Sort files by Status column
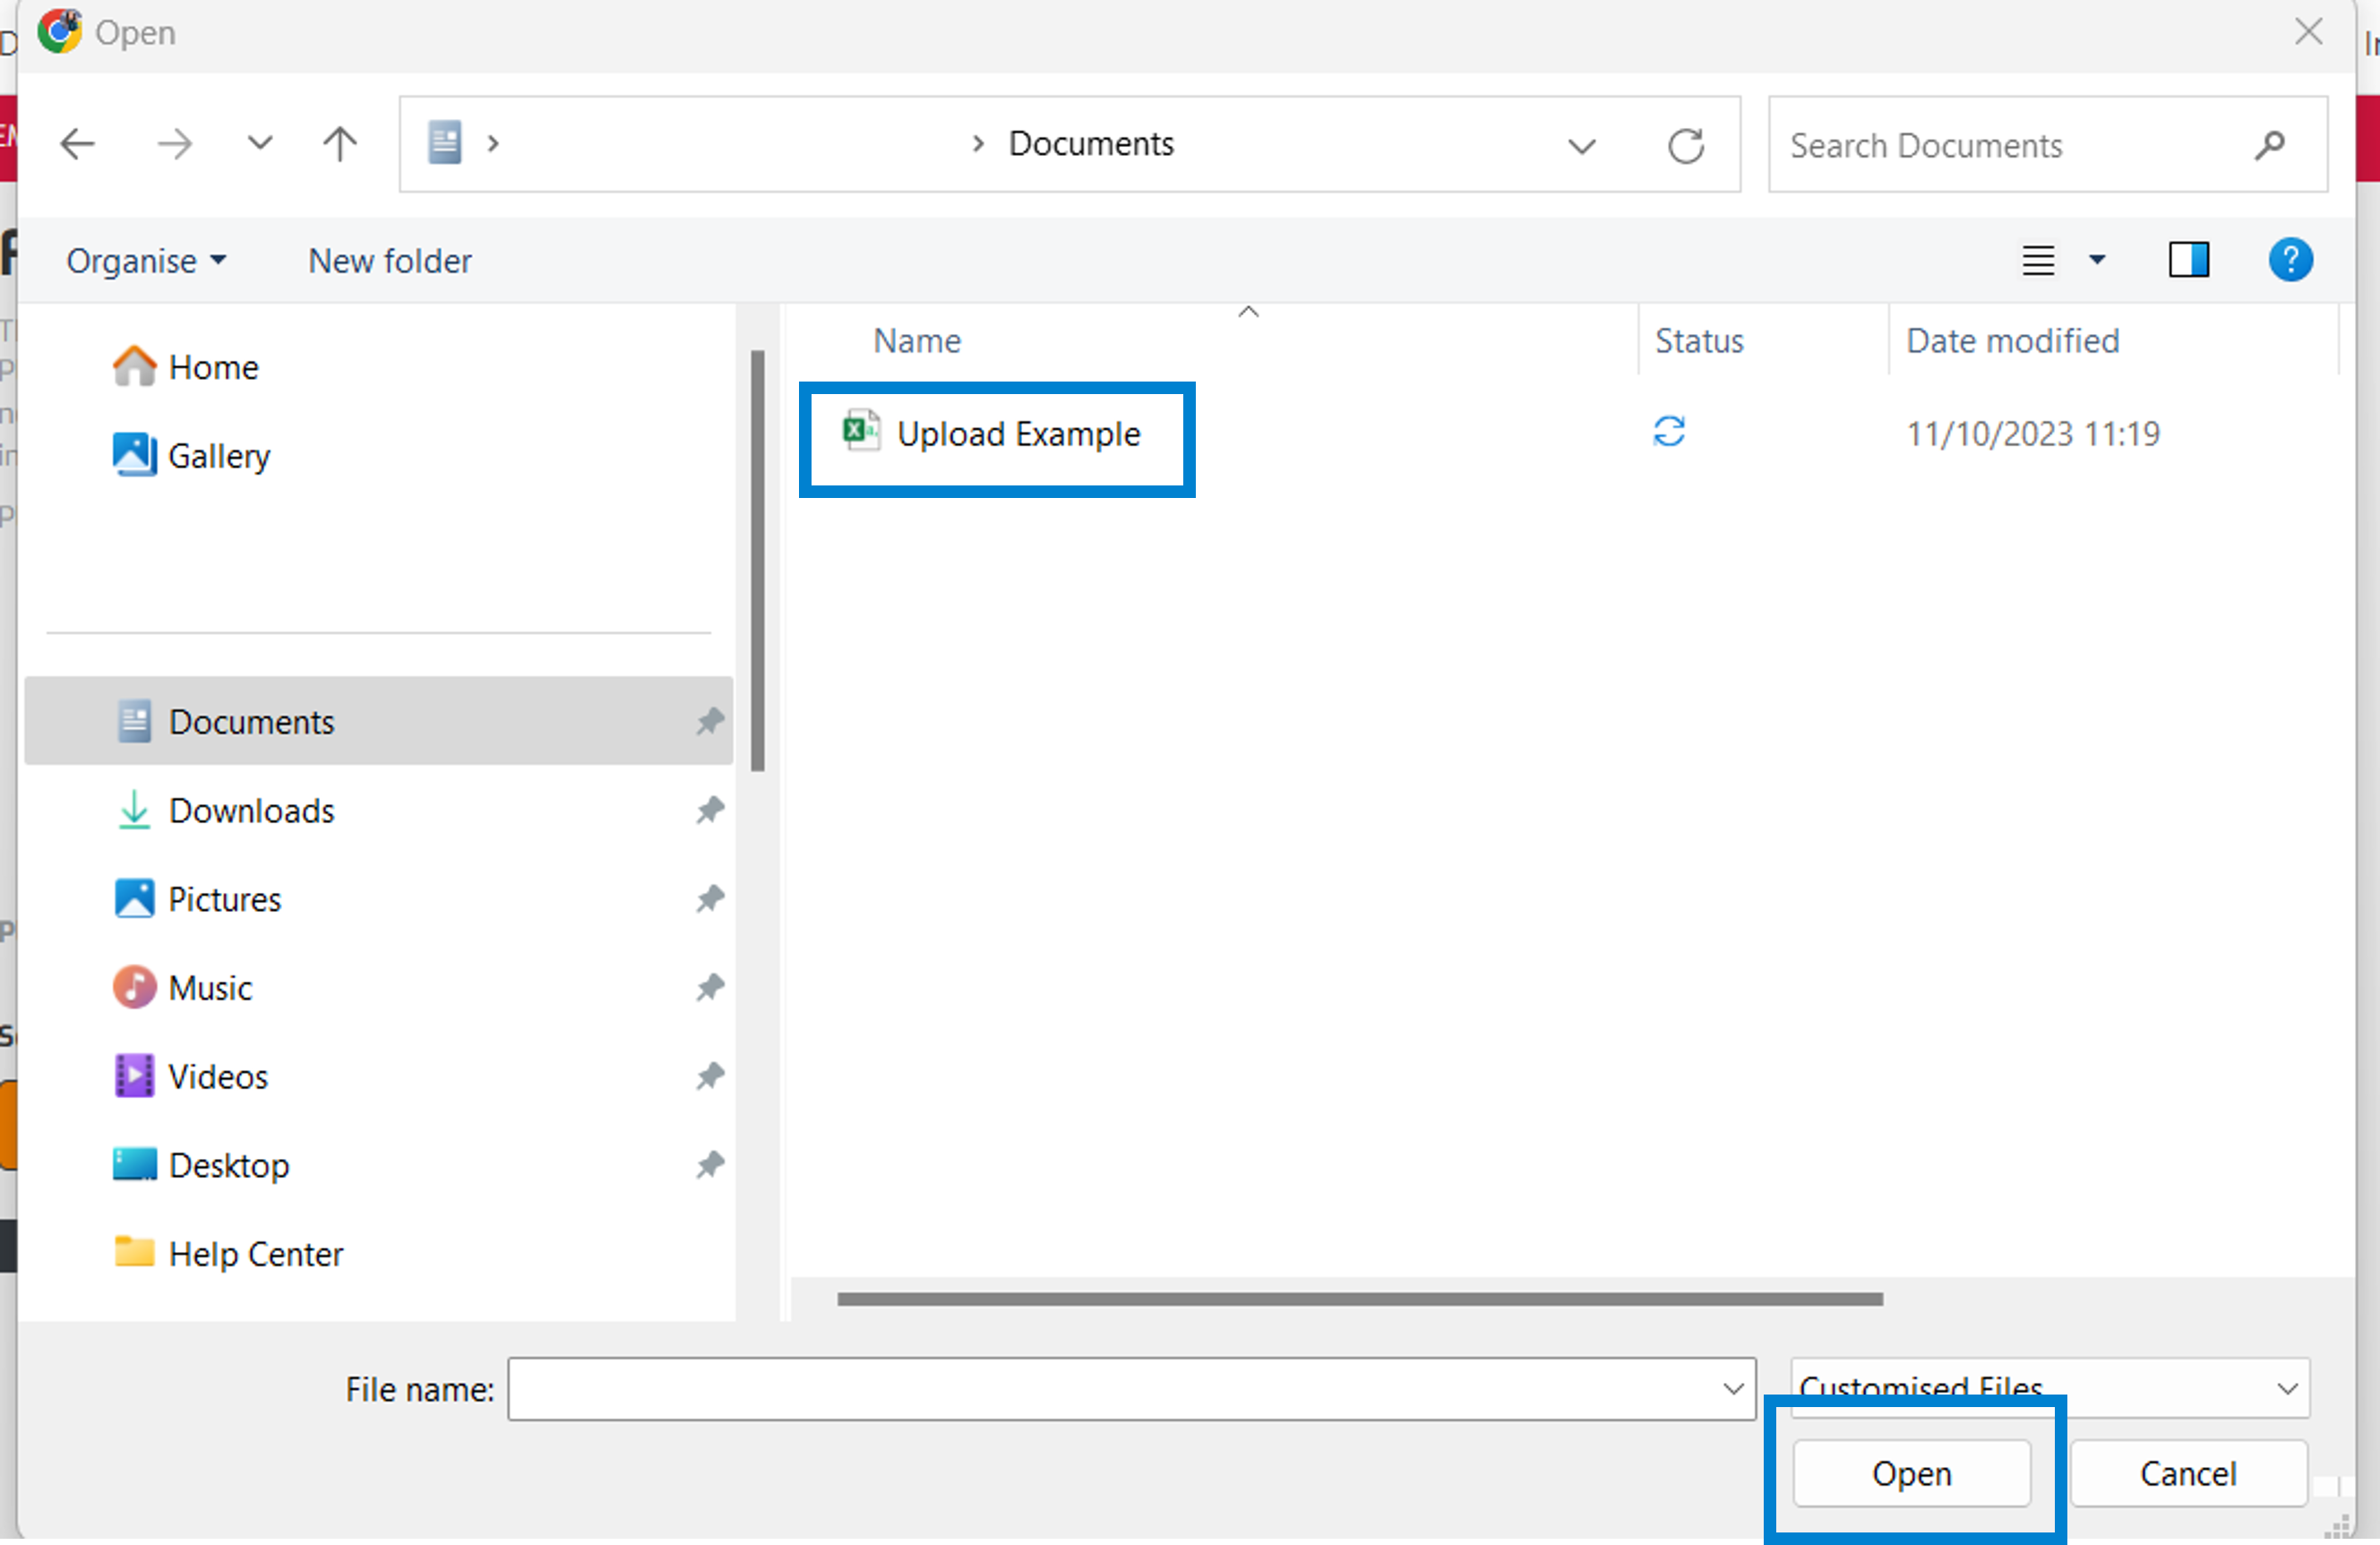 (1699, 341)
